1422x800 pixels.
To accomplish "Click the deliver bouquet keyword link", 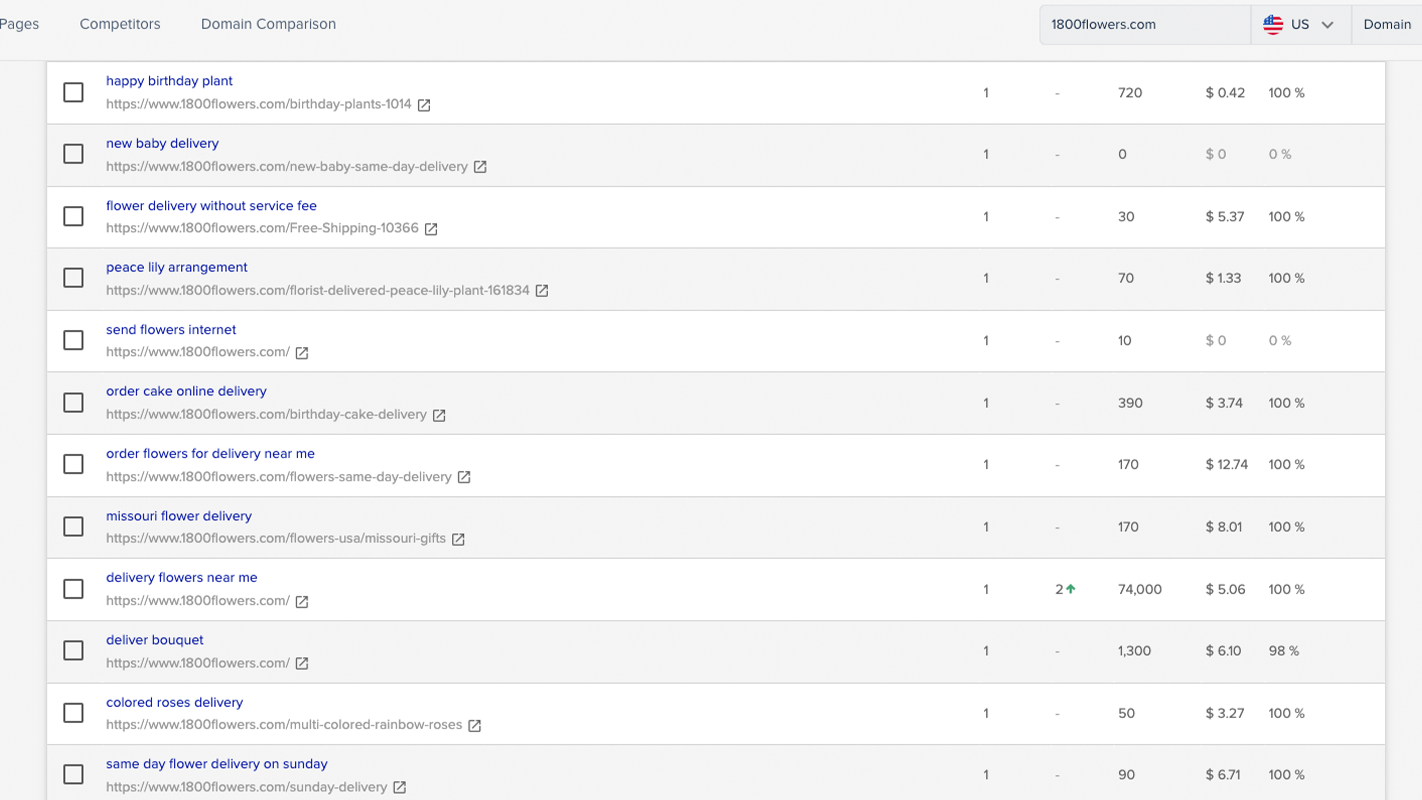I will pos(155,640).
